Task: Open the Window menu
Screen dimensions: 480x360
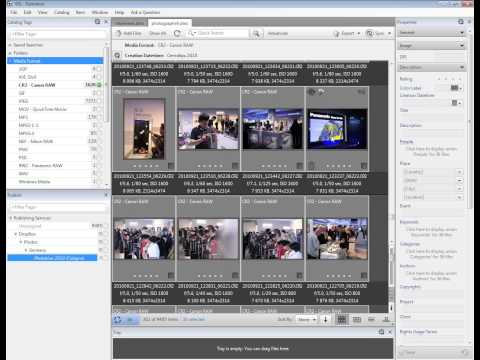Action: click(x=100, y=12)
